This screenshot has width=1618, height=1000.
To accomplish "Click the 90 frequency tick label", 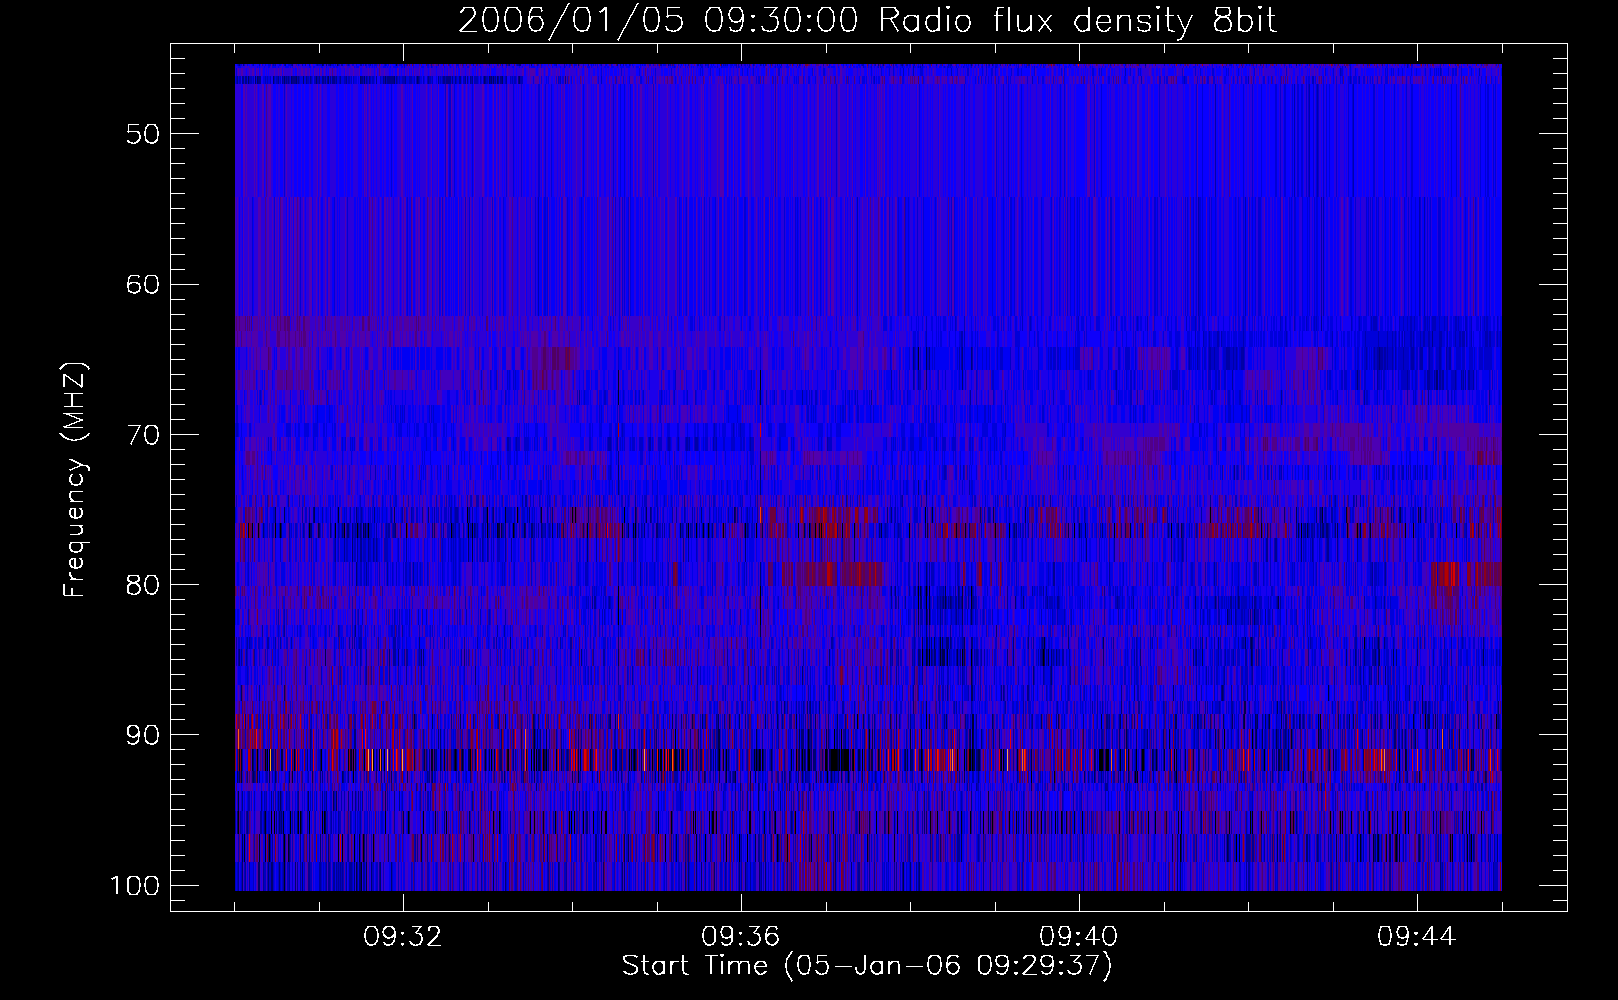I will click(x=143, y=736).
